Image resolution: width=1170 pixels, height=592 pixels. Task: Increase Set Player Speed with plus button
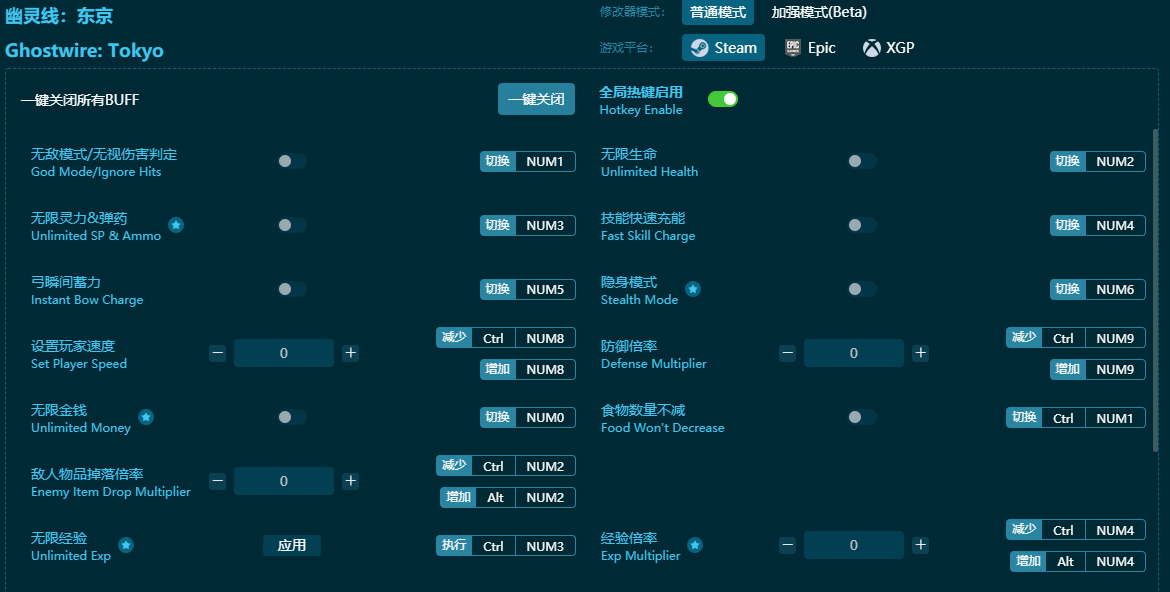tap(351, 353)
